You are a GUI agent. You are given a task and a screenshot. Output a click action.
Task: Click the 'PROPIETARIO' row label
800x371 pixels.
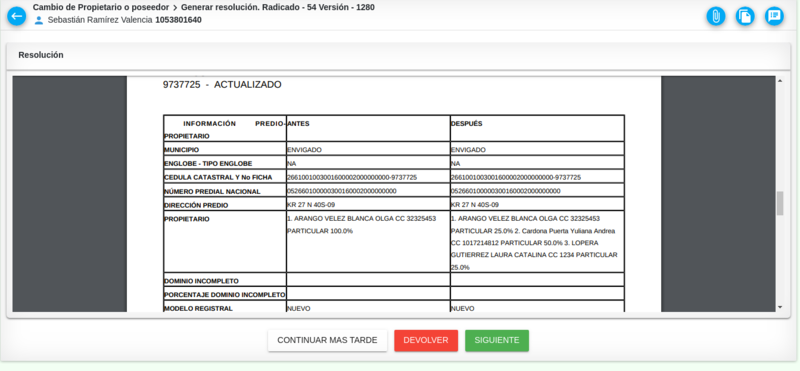click(187, 219)
